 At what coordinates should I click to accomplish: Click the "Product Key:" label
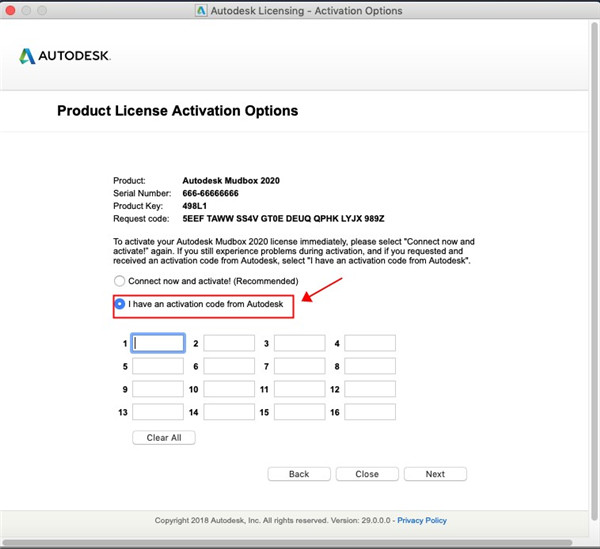tap(138, 206)
